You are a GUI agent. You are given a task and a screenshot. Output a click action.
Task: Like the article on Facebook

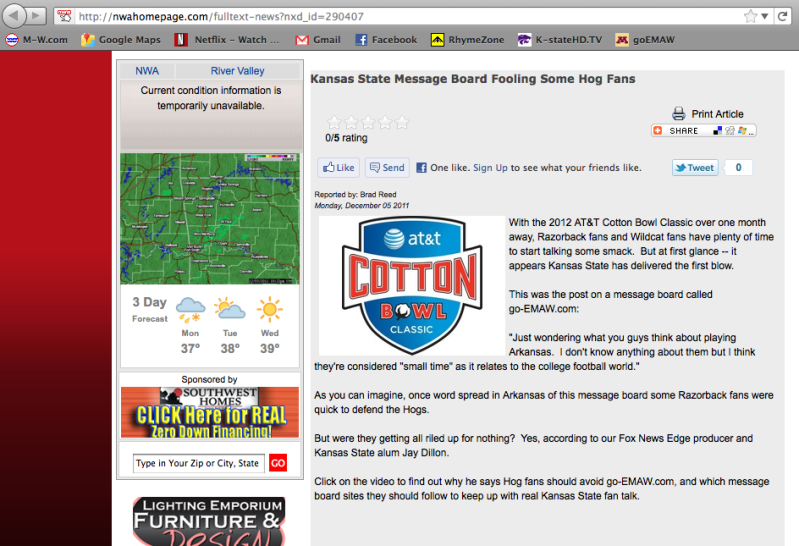coord(338,167)
